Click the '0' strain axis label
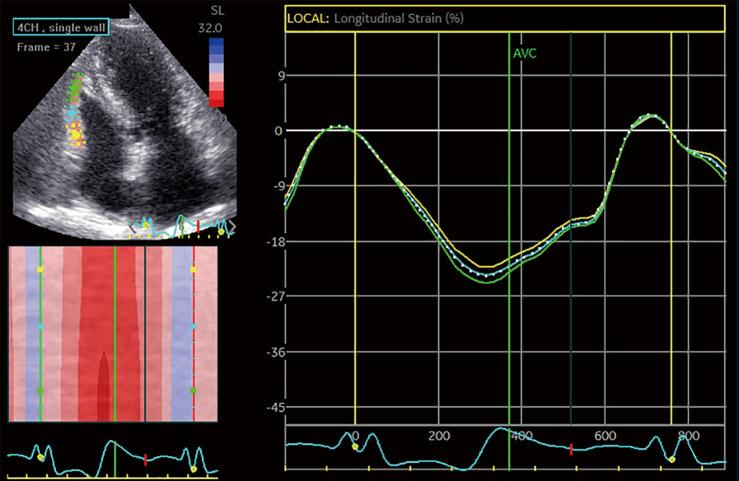 click(x=279, y=130)
